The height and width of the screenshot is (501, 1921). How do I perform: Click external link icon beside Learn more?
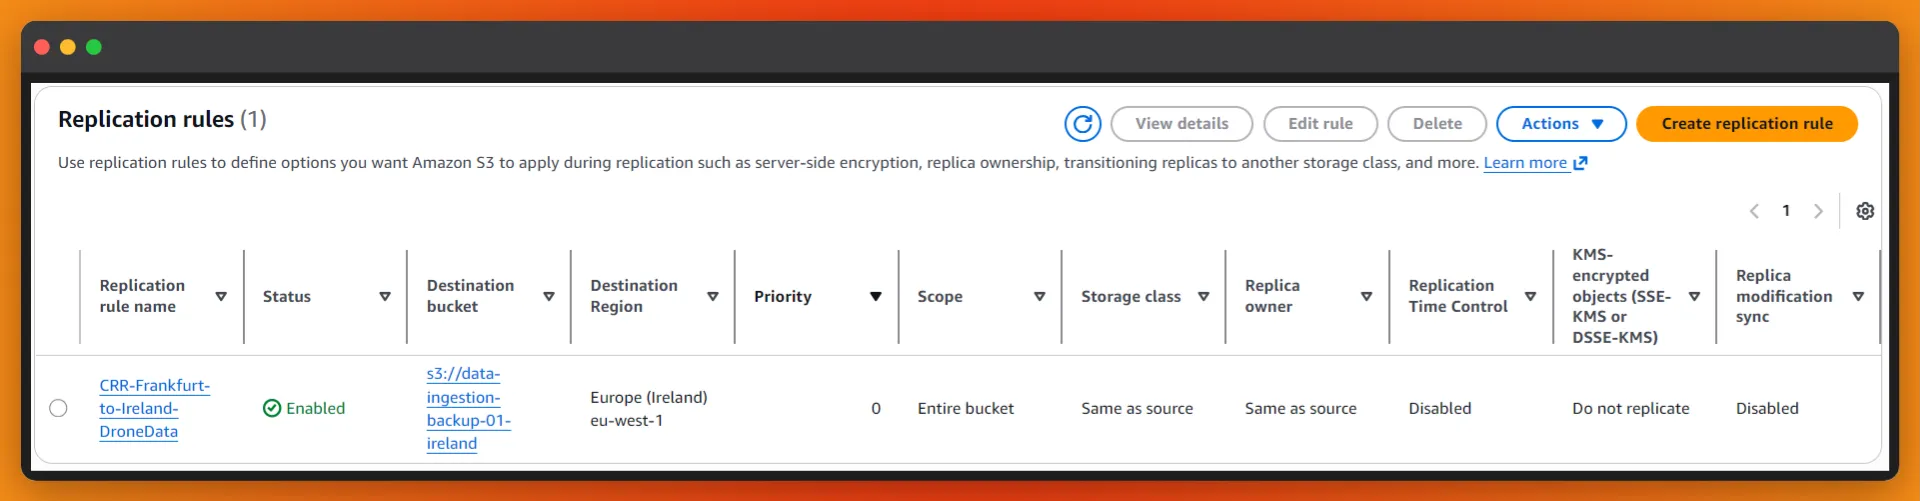click(x=1580, y=163)
